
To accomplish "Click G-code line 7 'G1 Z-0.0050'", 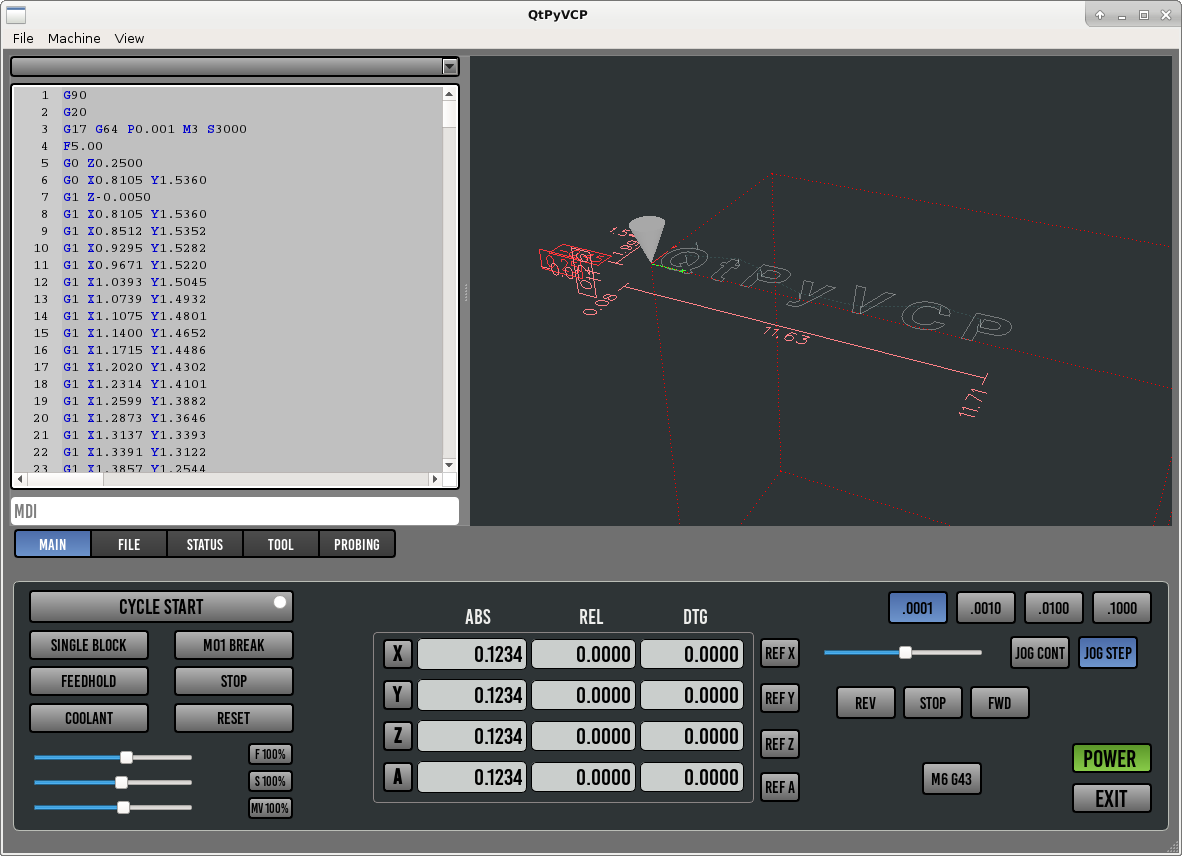I will (107, 197).
